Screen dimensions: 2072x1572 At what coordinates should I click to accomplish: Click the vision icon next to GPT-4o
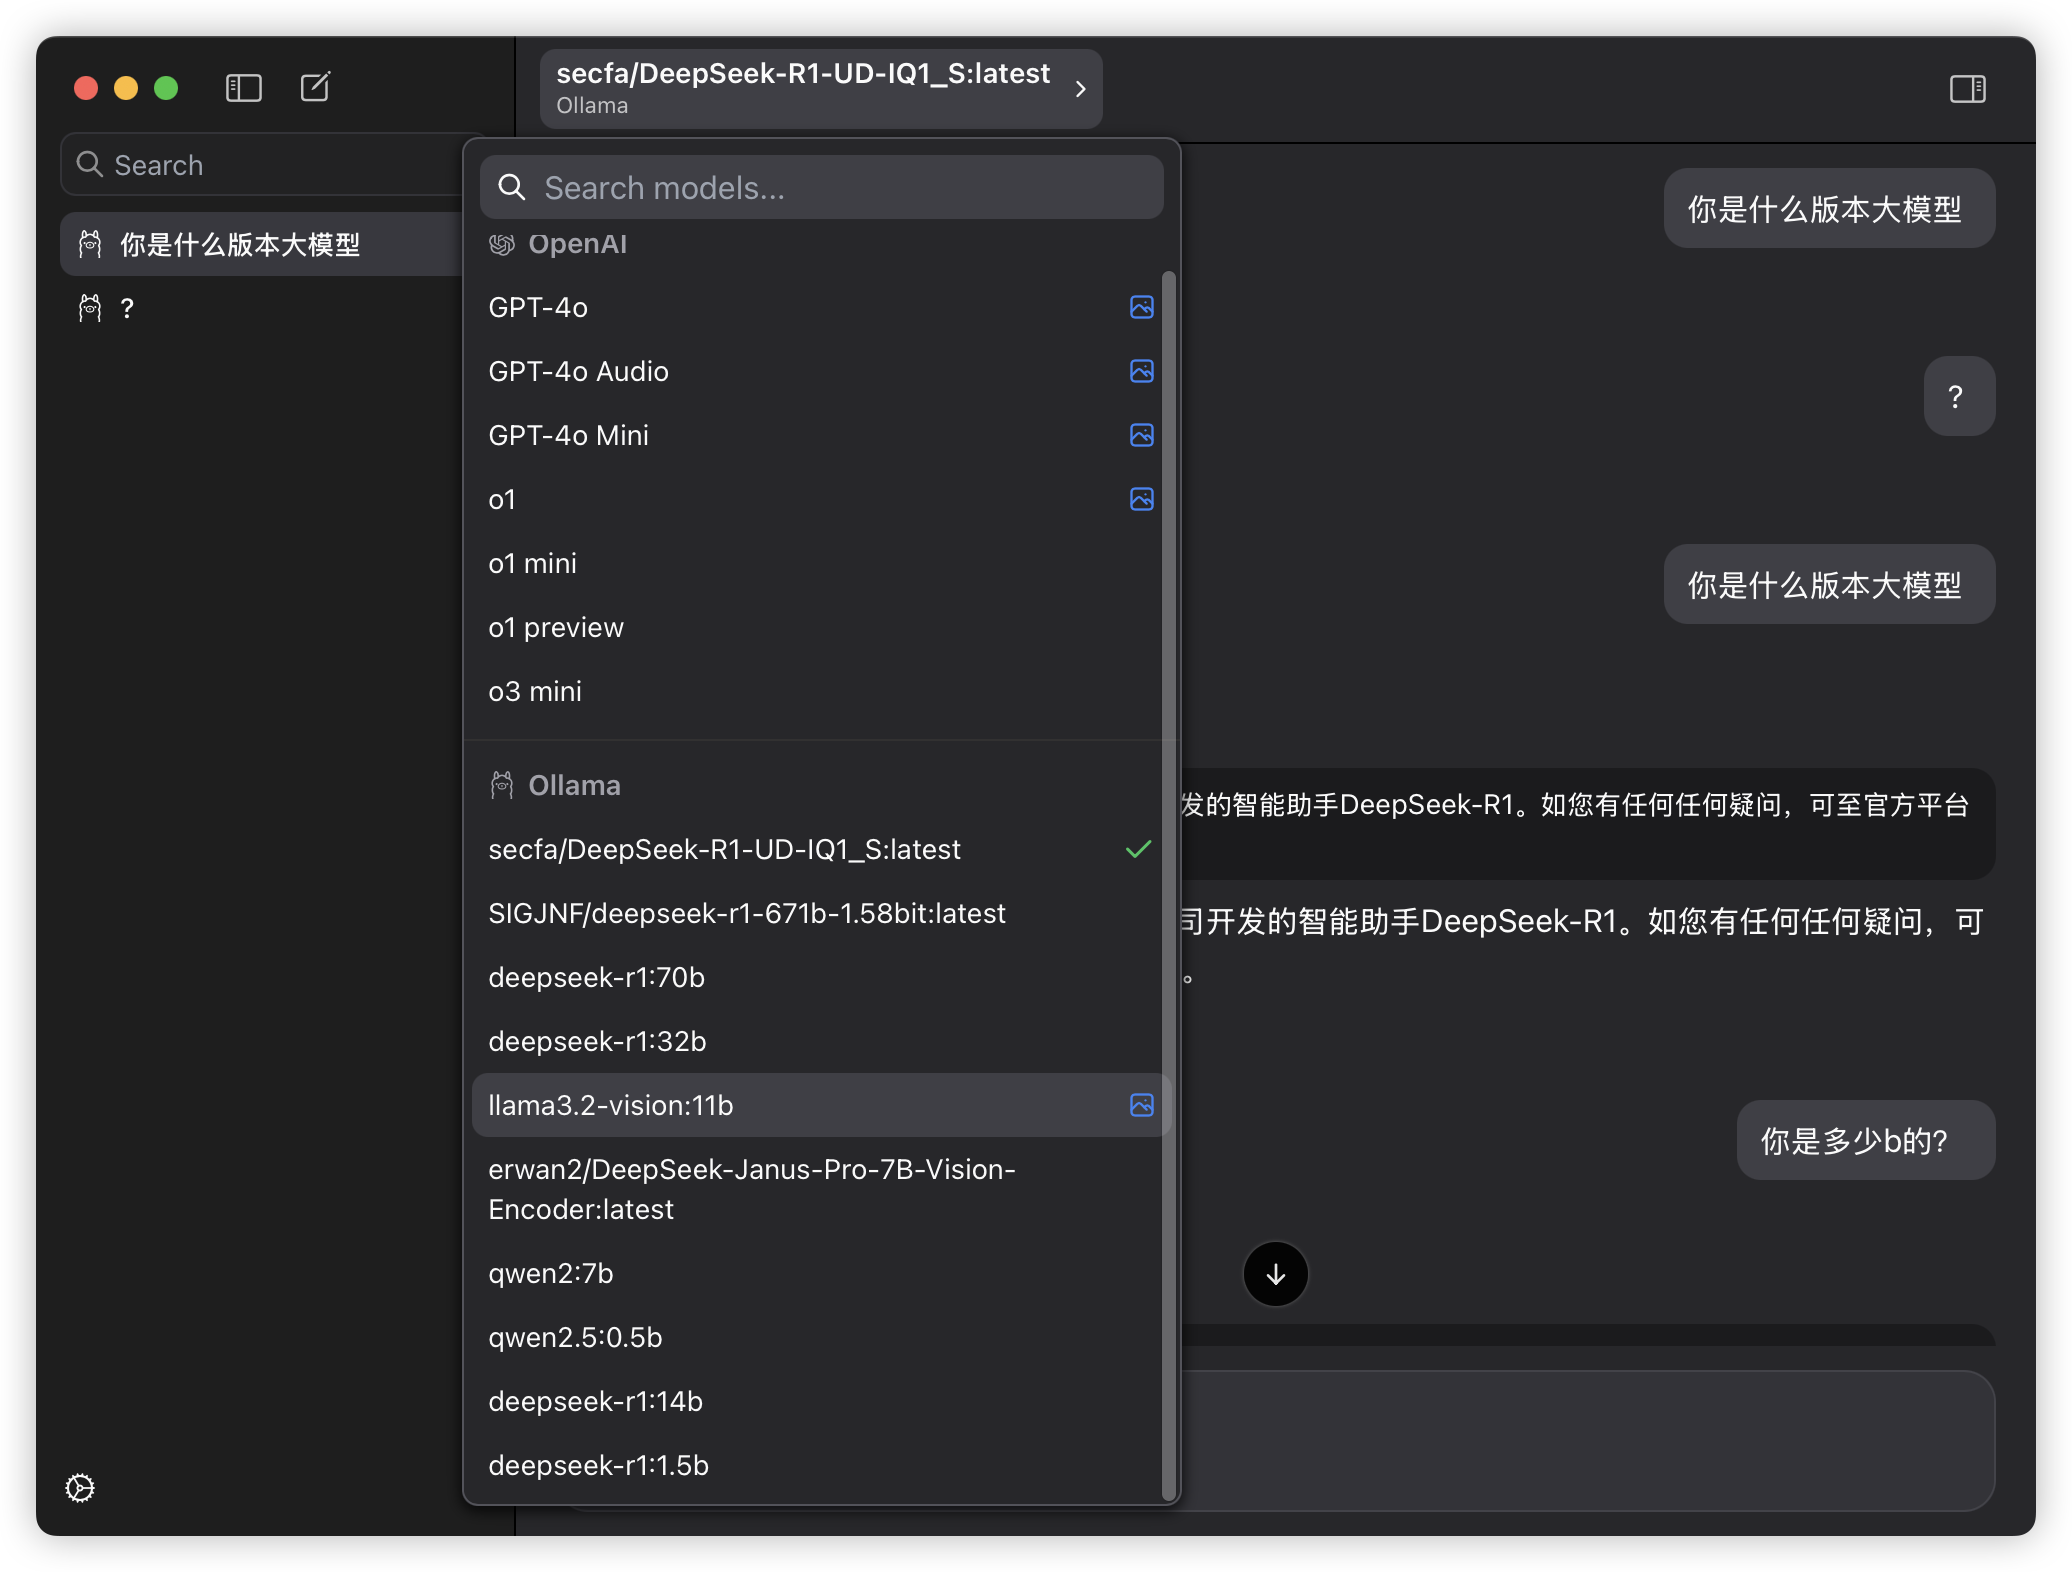1141,307
